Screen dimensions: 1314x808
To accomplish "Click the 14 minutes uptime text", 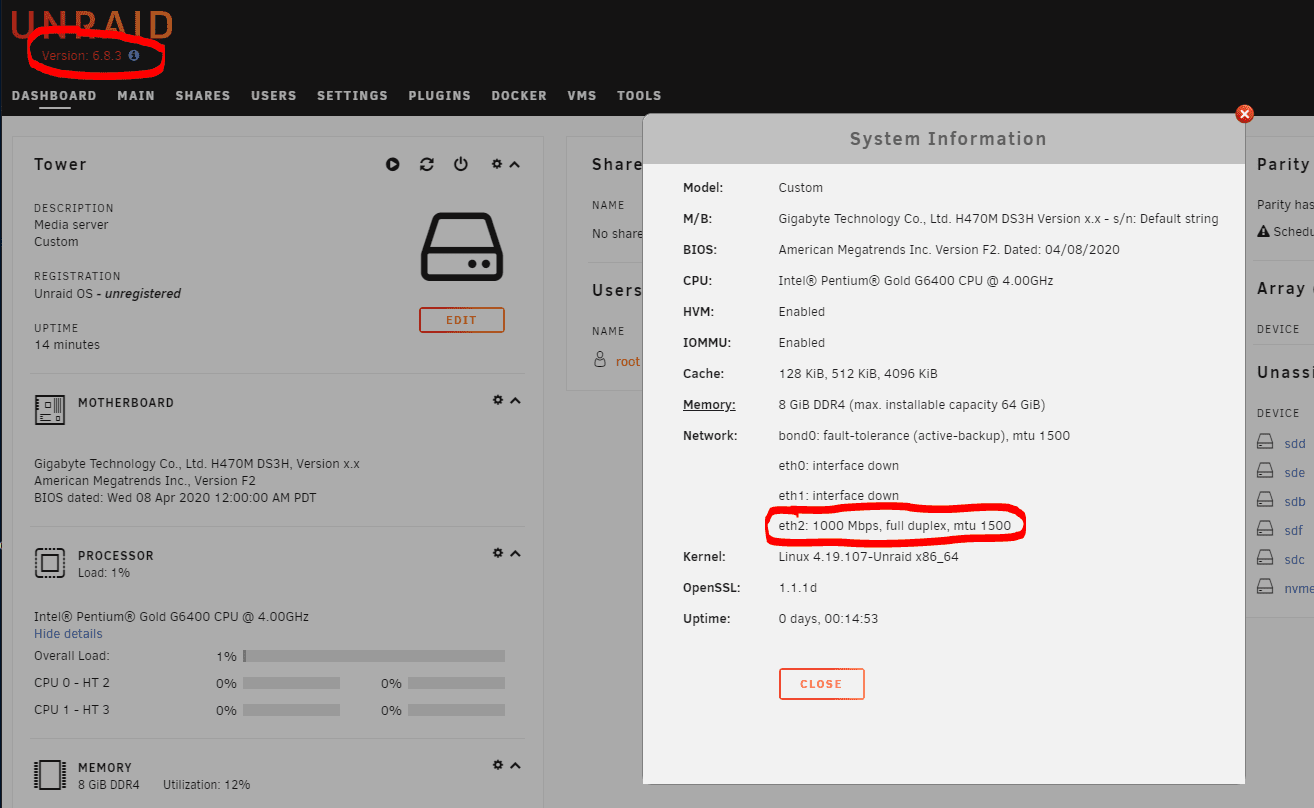I will (x=67, y=345).
